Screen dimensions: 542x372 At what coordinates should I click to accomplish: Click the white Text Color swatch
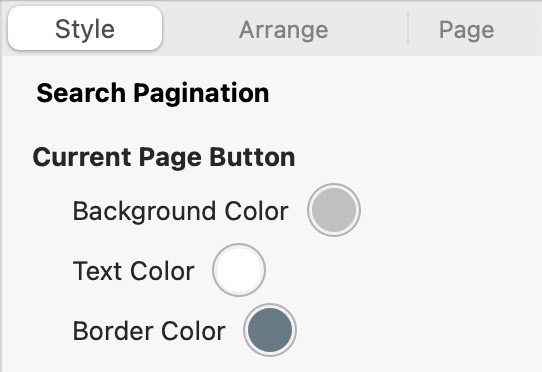[x=239, y=270]
